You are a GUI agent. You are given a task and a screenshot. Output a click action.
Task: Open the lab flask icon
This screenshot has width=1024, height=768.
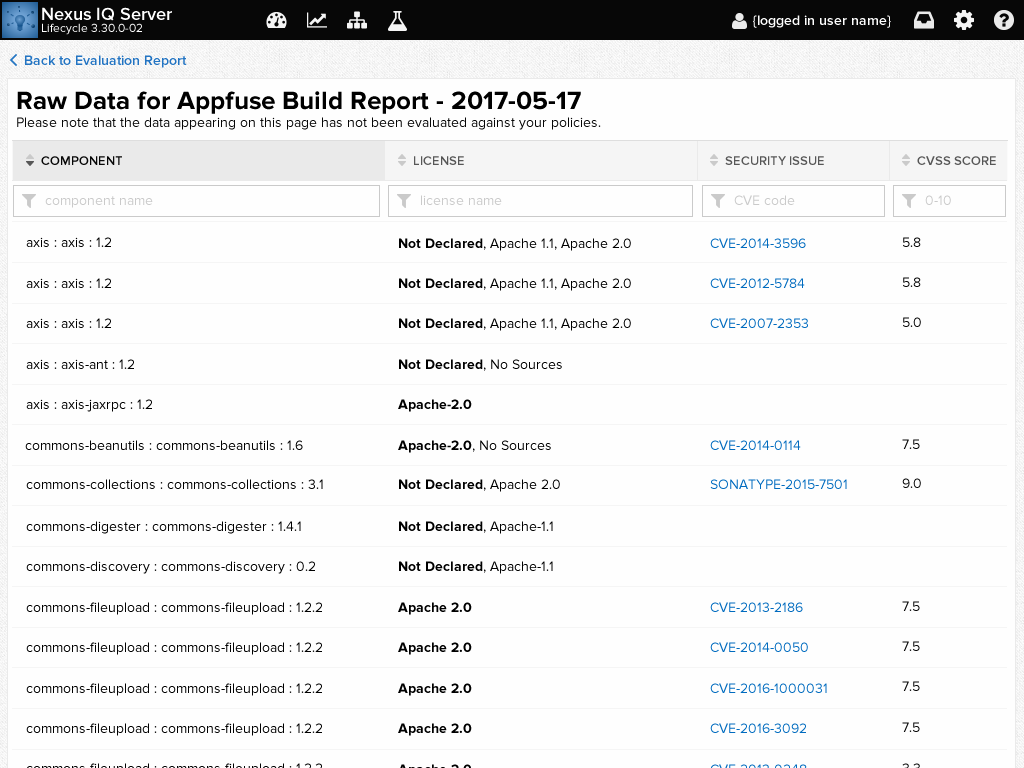(x=397, y=20)
